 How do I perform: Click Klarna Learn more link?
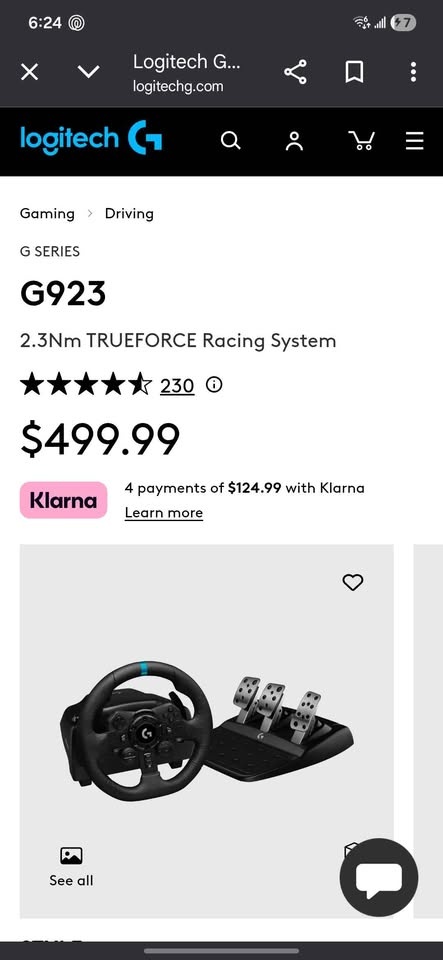163,513
